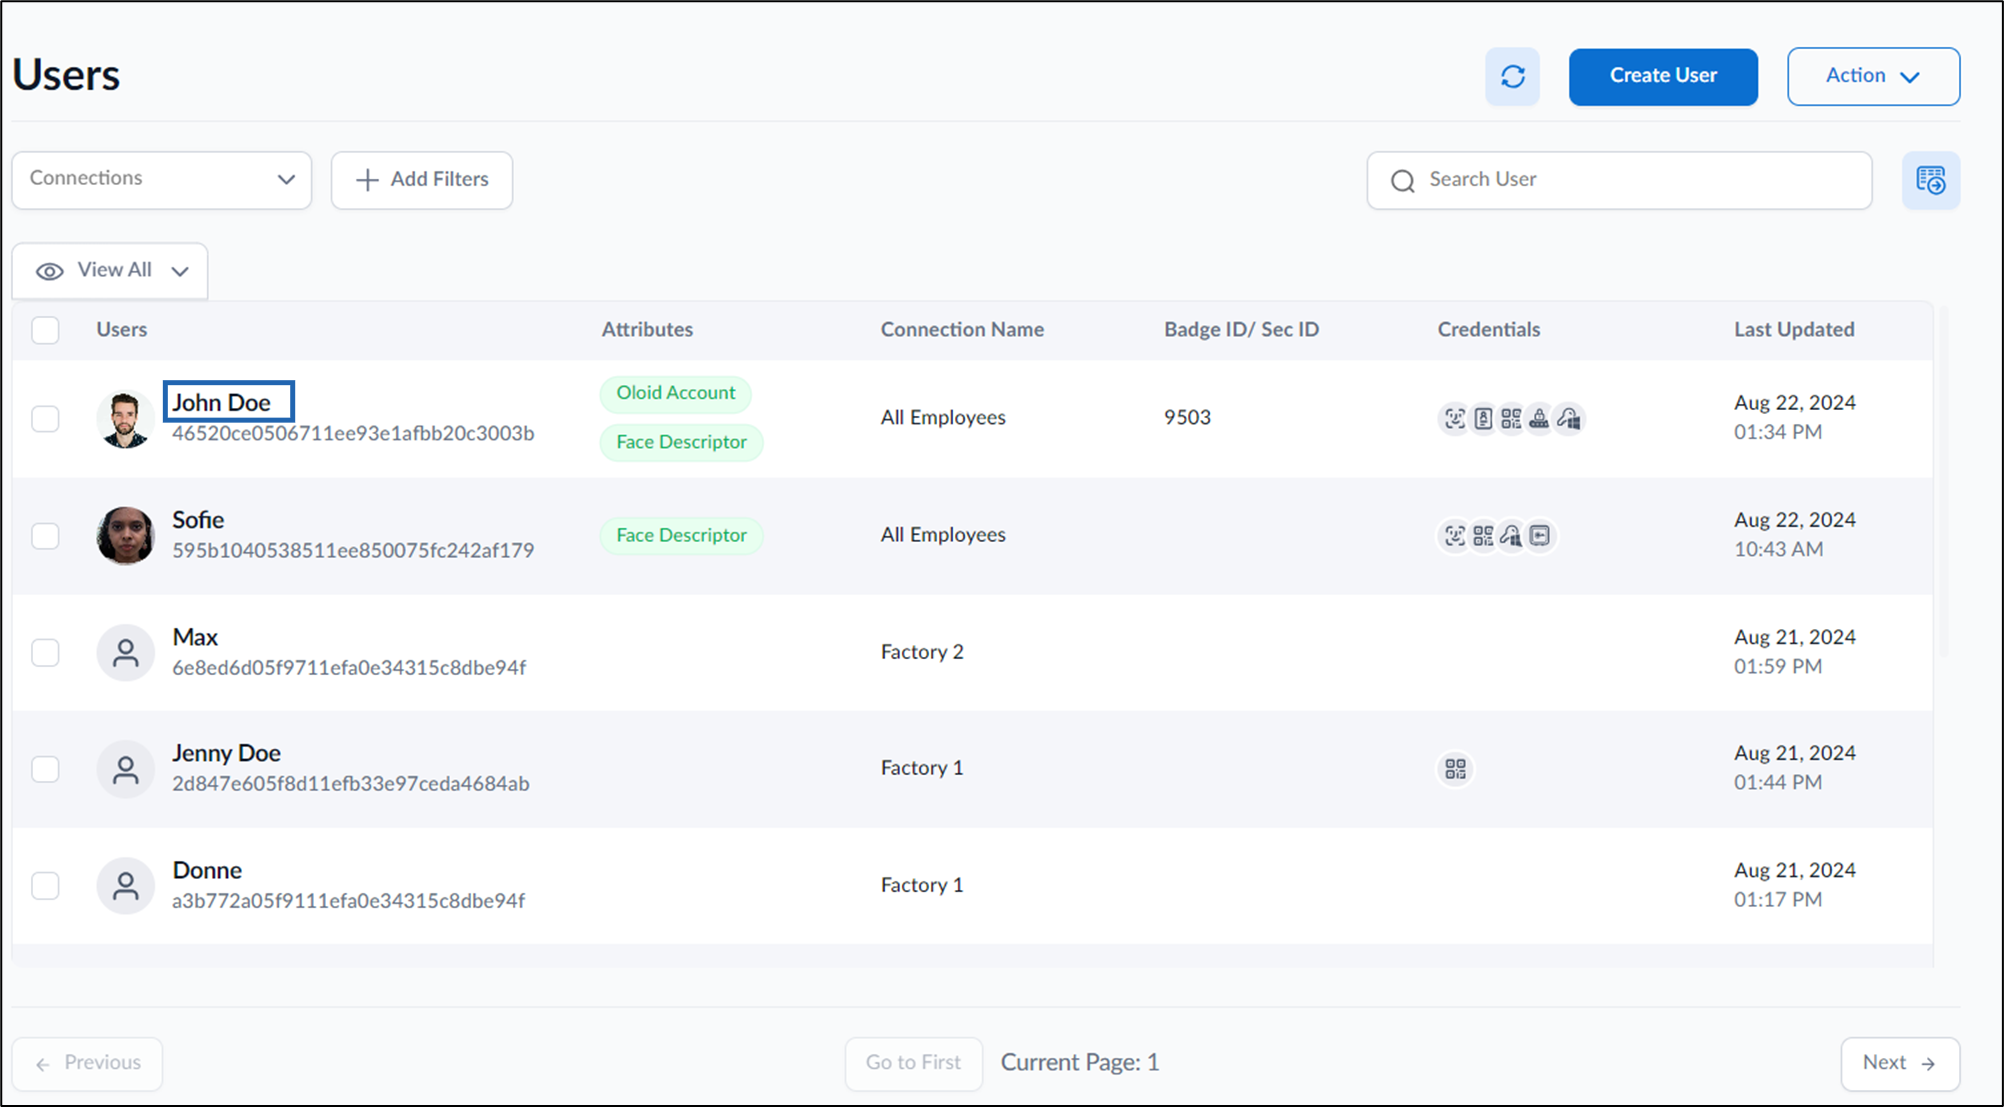The height and width of the screenshot is (1107, 2004).
Task: Click John Doe's PIN lock credential icon
Action: [1539, 418]
